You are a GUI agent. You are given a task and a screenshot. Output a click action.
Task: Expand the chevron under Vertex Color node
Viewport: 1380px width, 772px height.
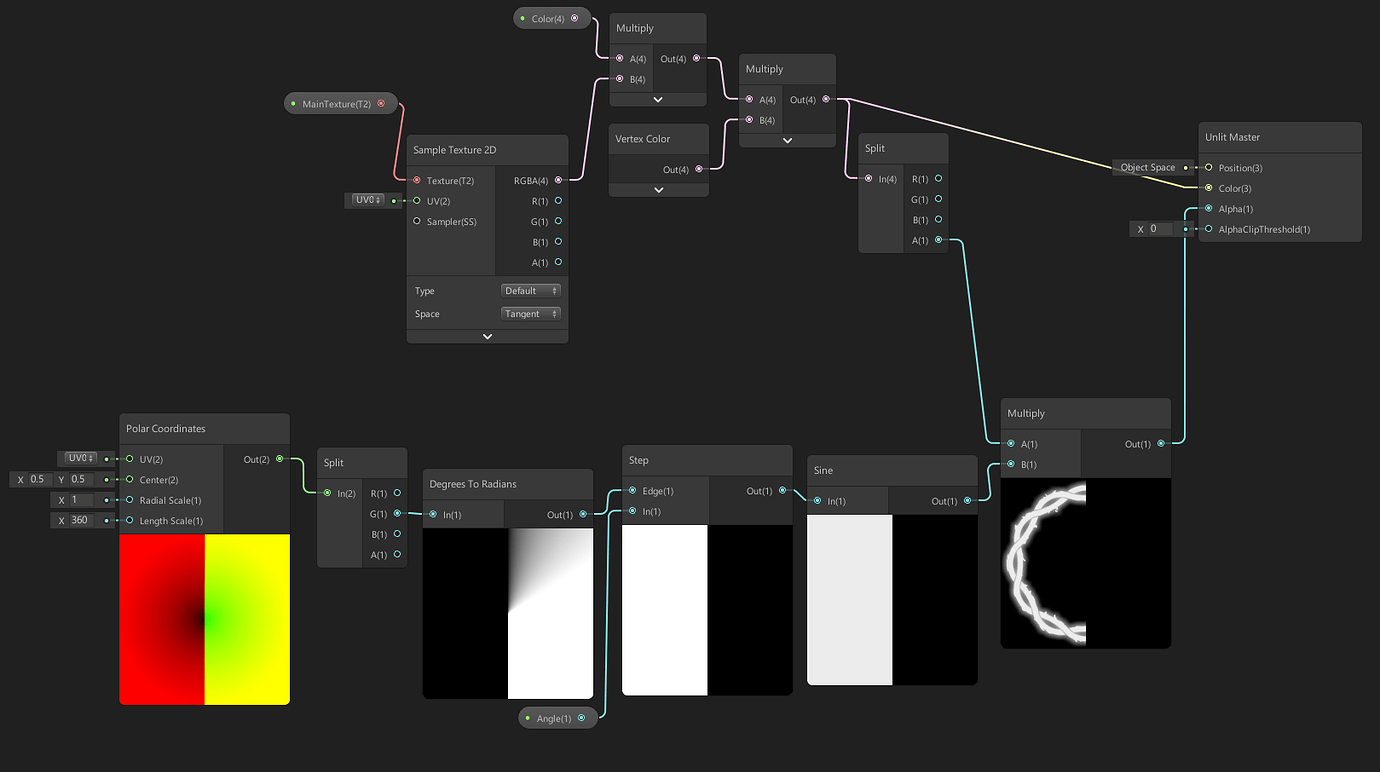coord(658,190)
